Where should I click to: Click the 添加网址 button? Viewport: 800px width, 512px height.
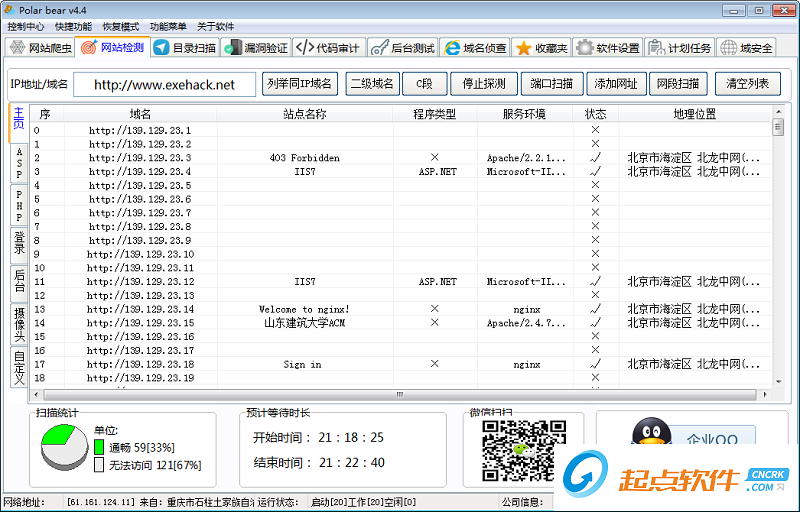pos(616,84)
